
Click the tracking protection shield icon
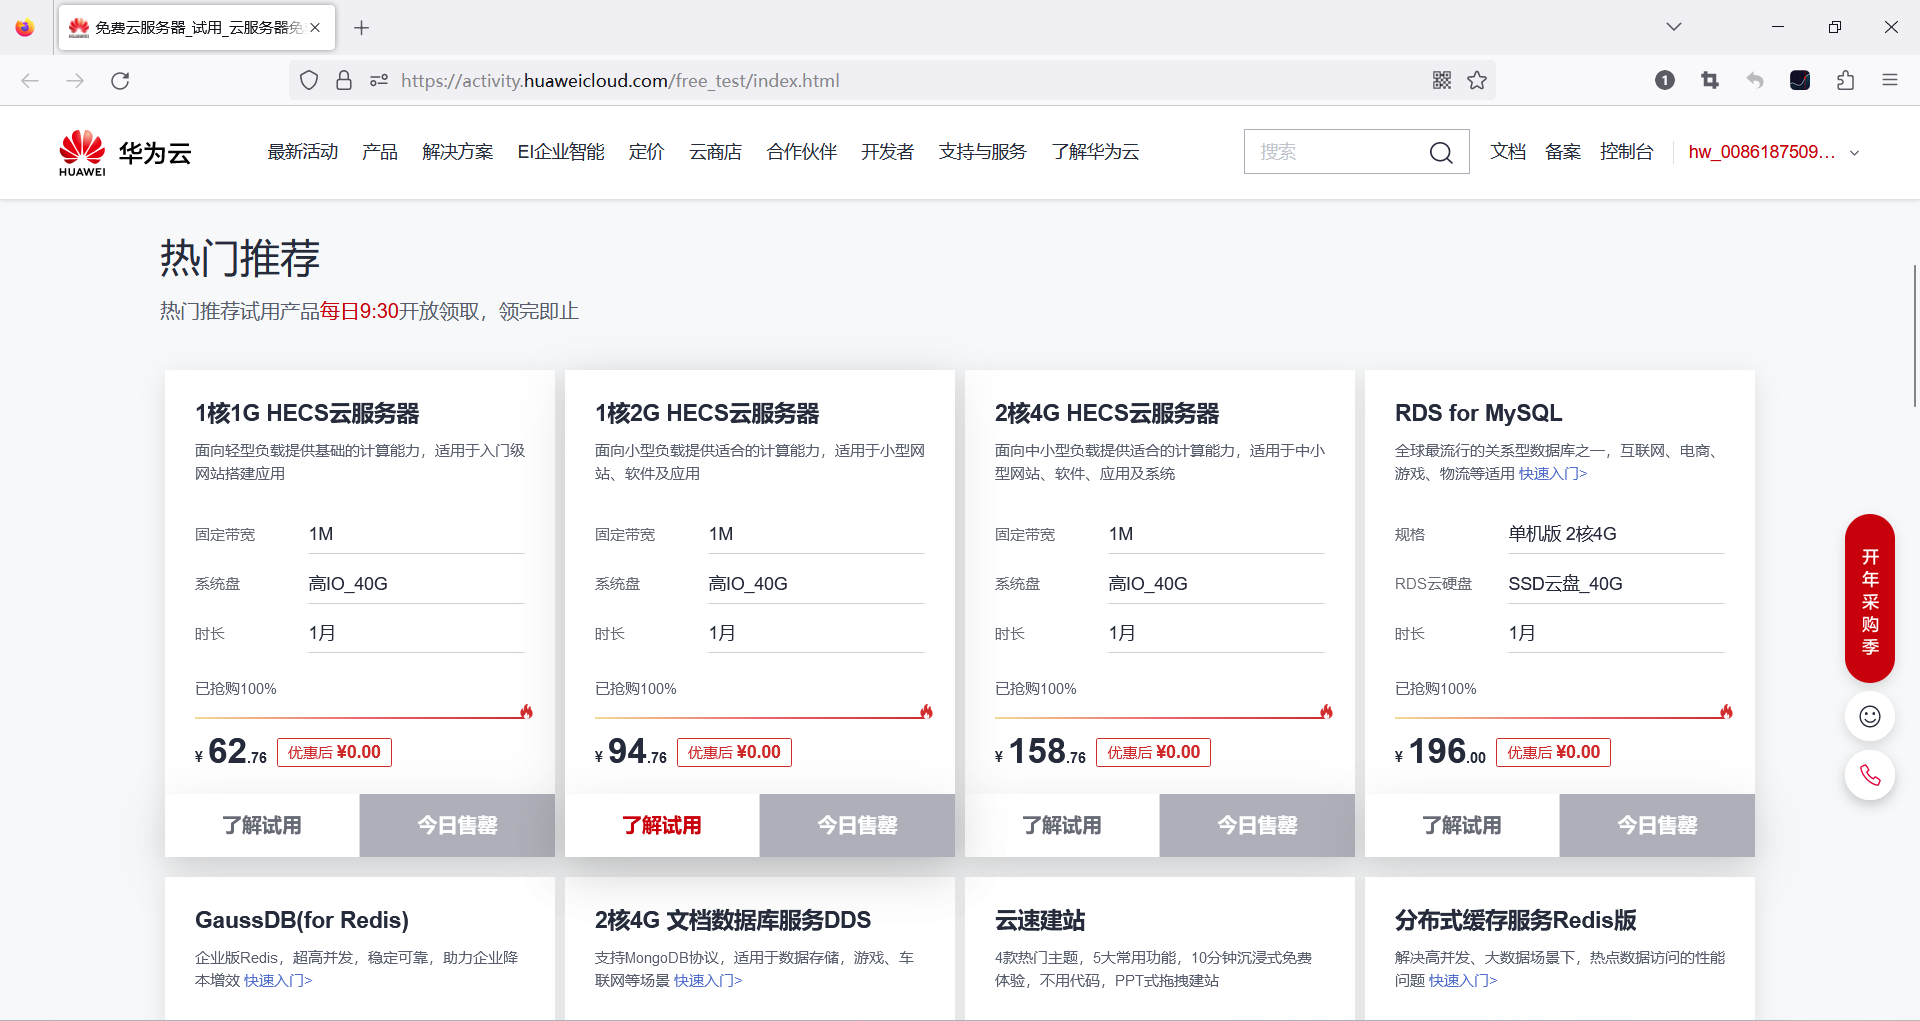(x=308, y=80)
